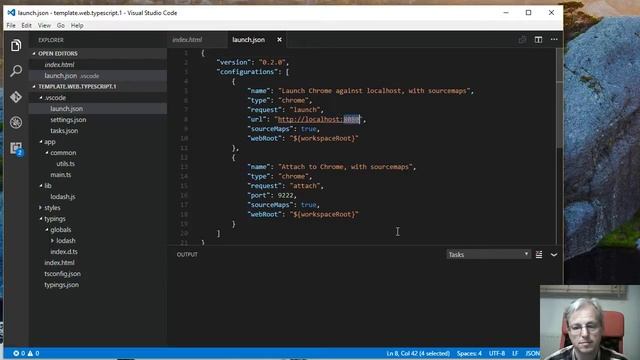640x360 pixels.
Task: Open lodash.js in the lib folder
Action: pos(63,197)
